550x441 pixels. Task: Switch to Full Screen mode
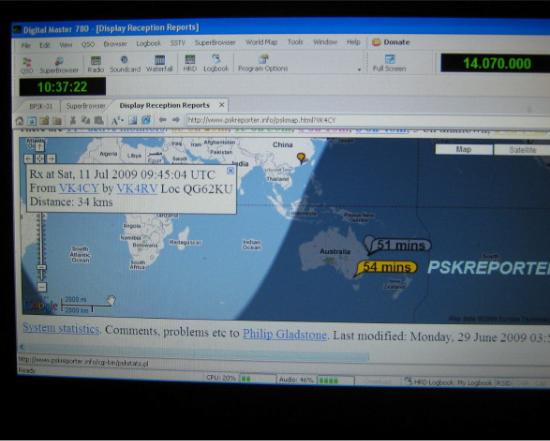tap(389, 63)
